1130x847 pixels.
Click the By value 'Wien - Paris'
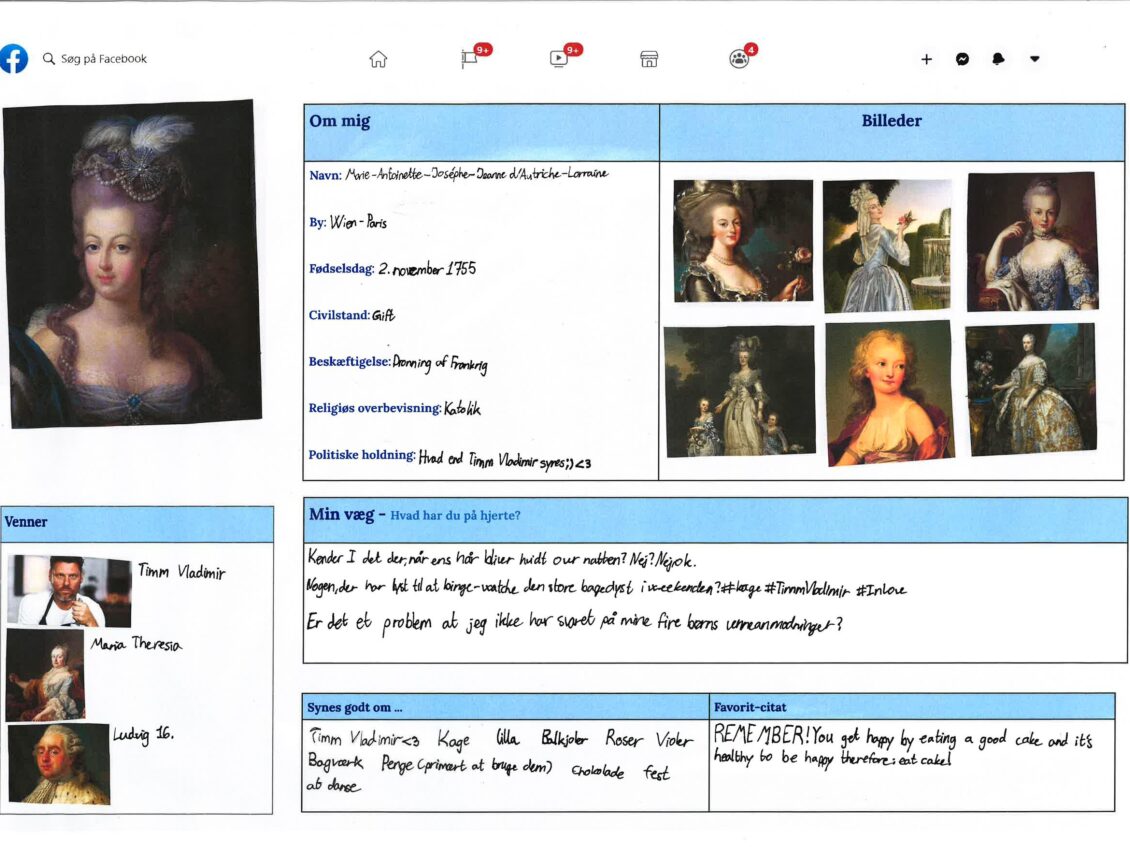(359, 222)
